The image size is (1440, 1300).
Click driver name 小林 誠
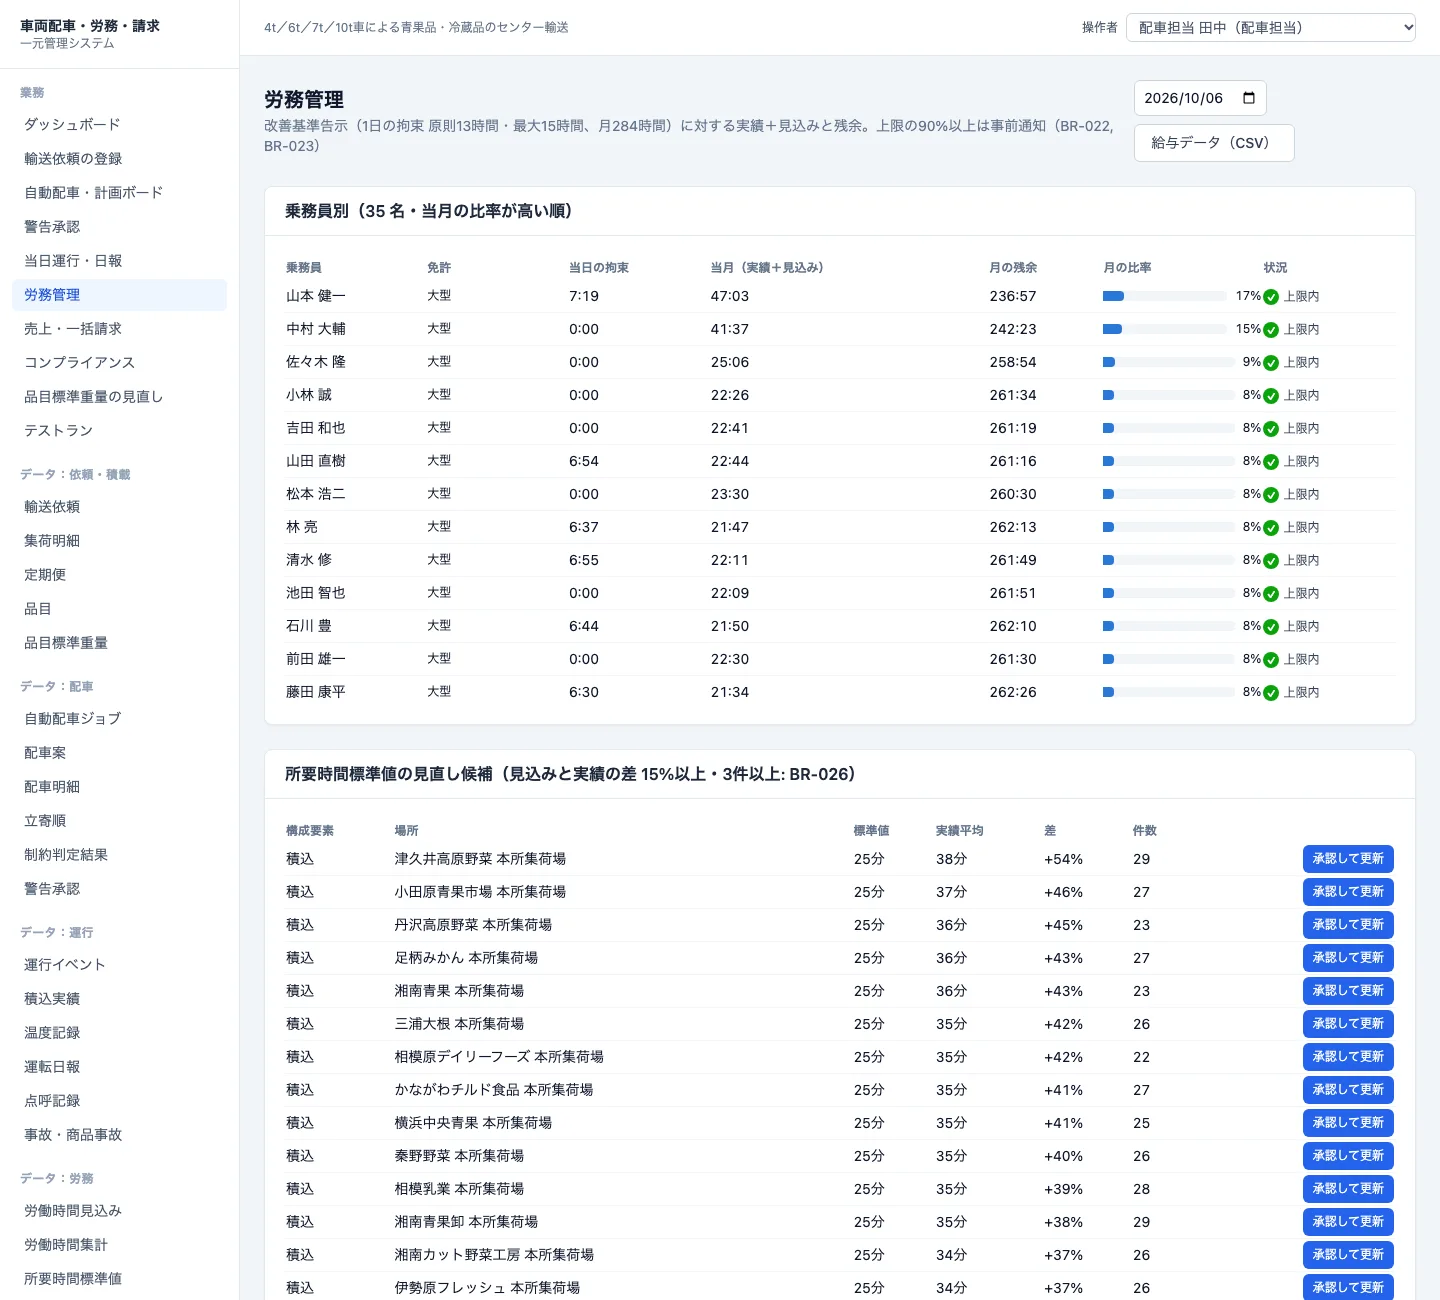309,395
